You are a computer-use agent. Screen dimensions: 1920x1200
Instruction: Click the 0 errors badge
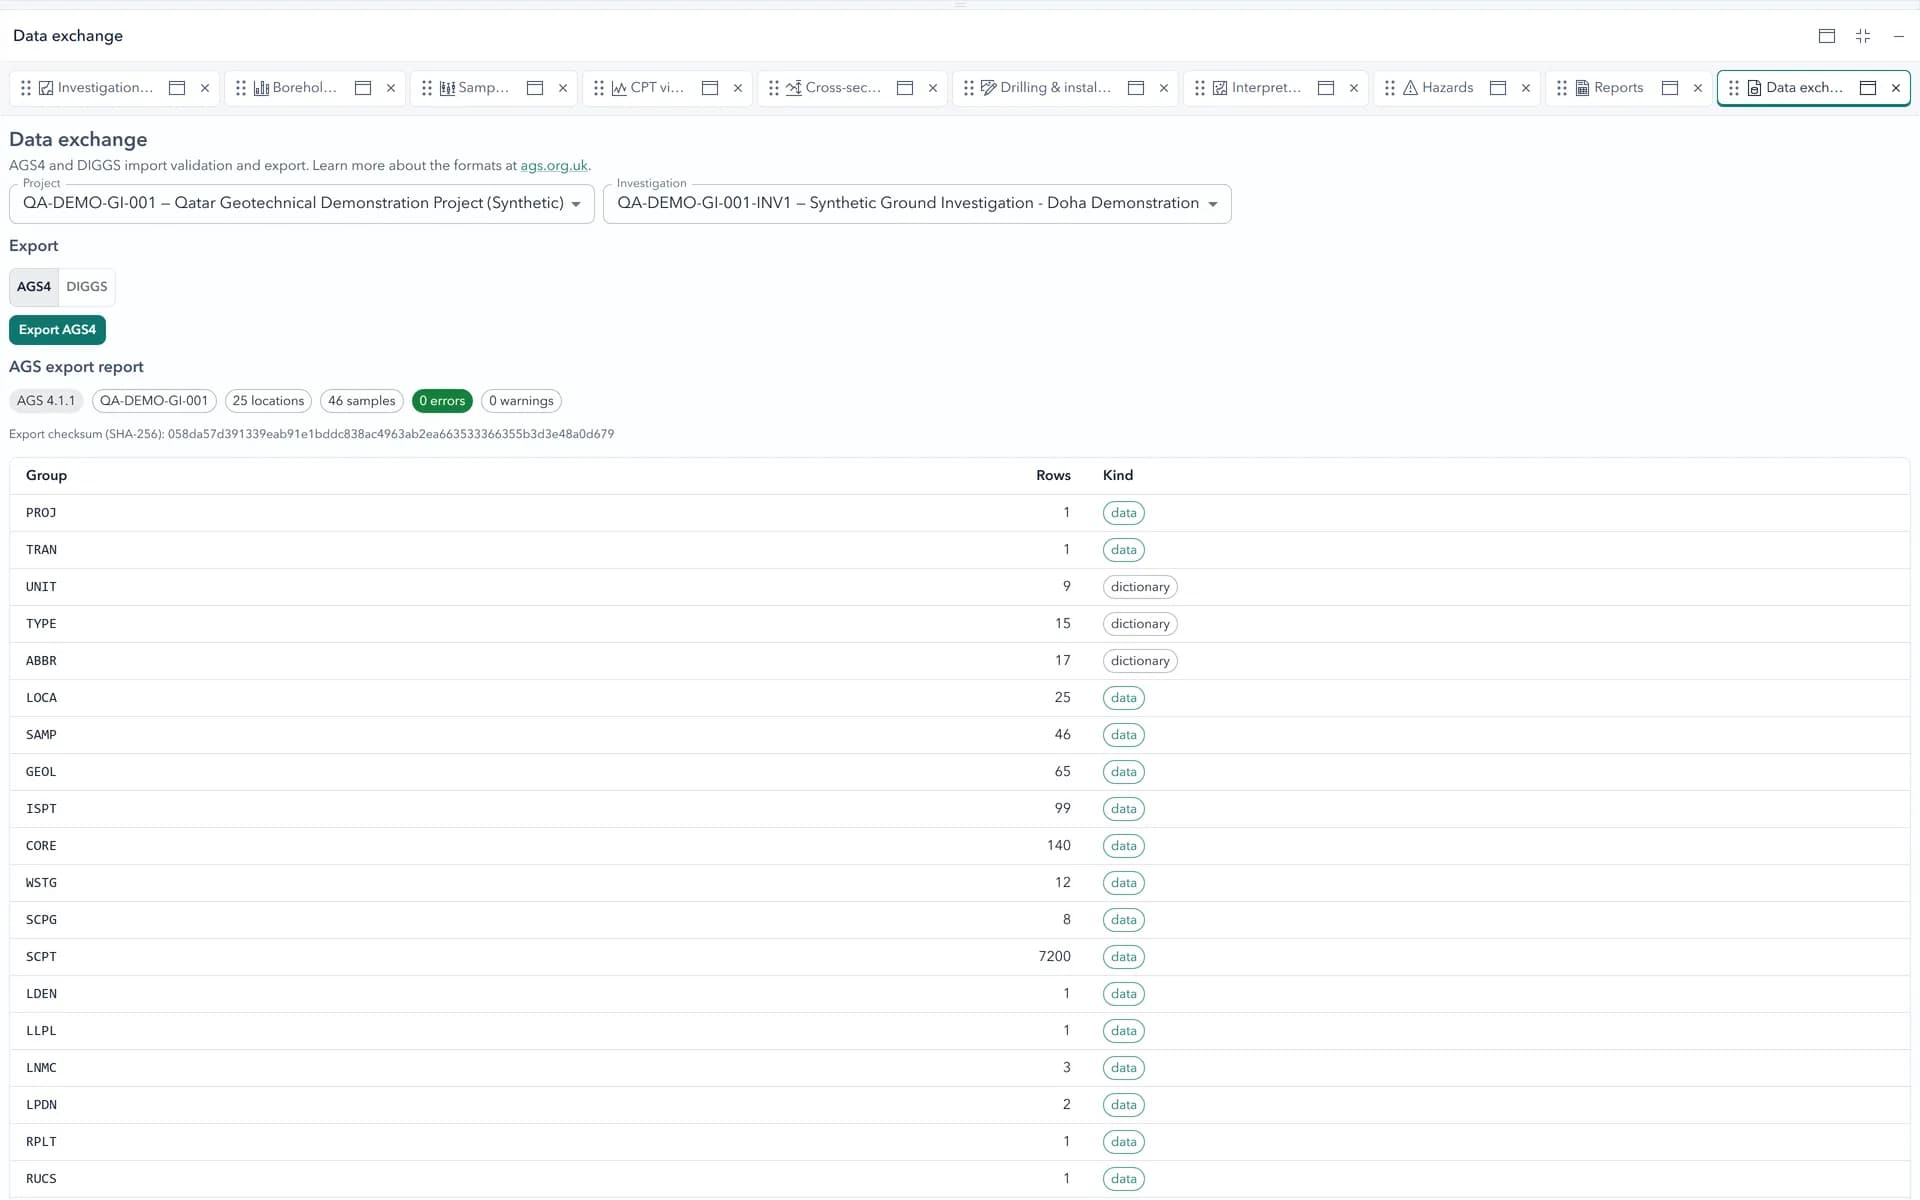point(442,401)
